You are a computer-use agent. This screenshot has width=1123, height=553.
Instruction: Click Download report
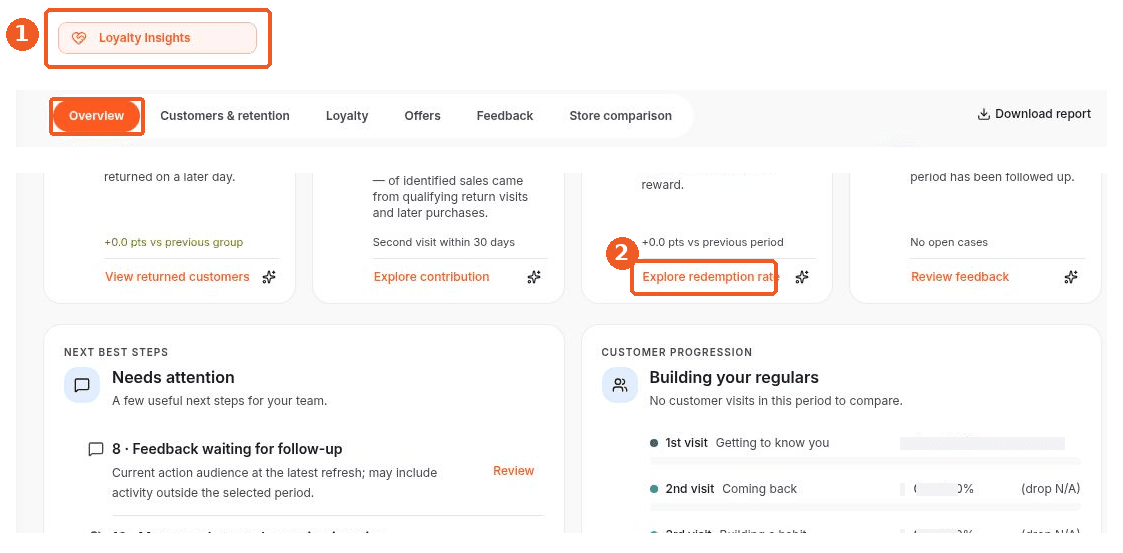(x=1034, y=114)
